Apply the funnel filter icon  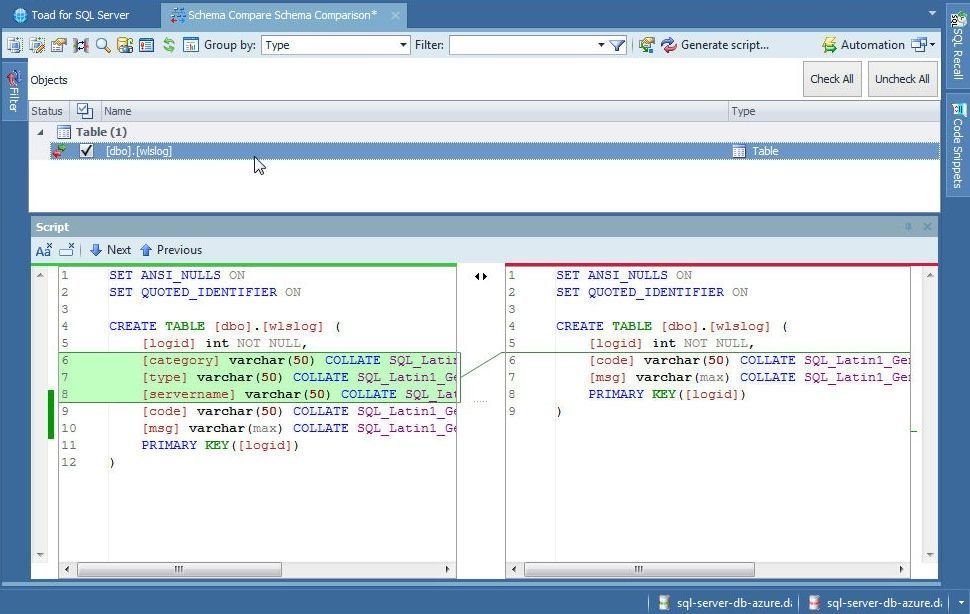coord(617,45)
